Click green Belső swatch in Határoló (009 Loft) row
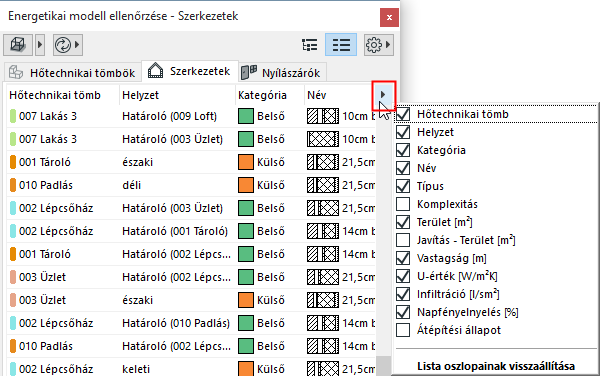Viewport: 600px width, 376px height. pos(246,116)
